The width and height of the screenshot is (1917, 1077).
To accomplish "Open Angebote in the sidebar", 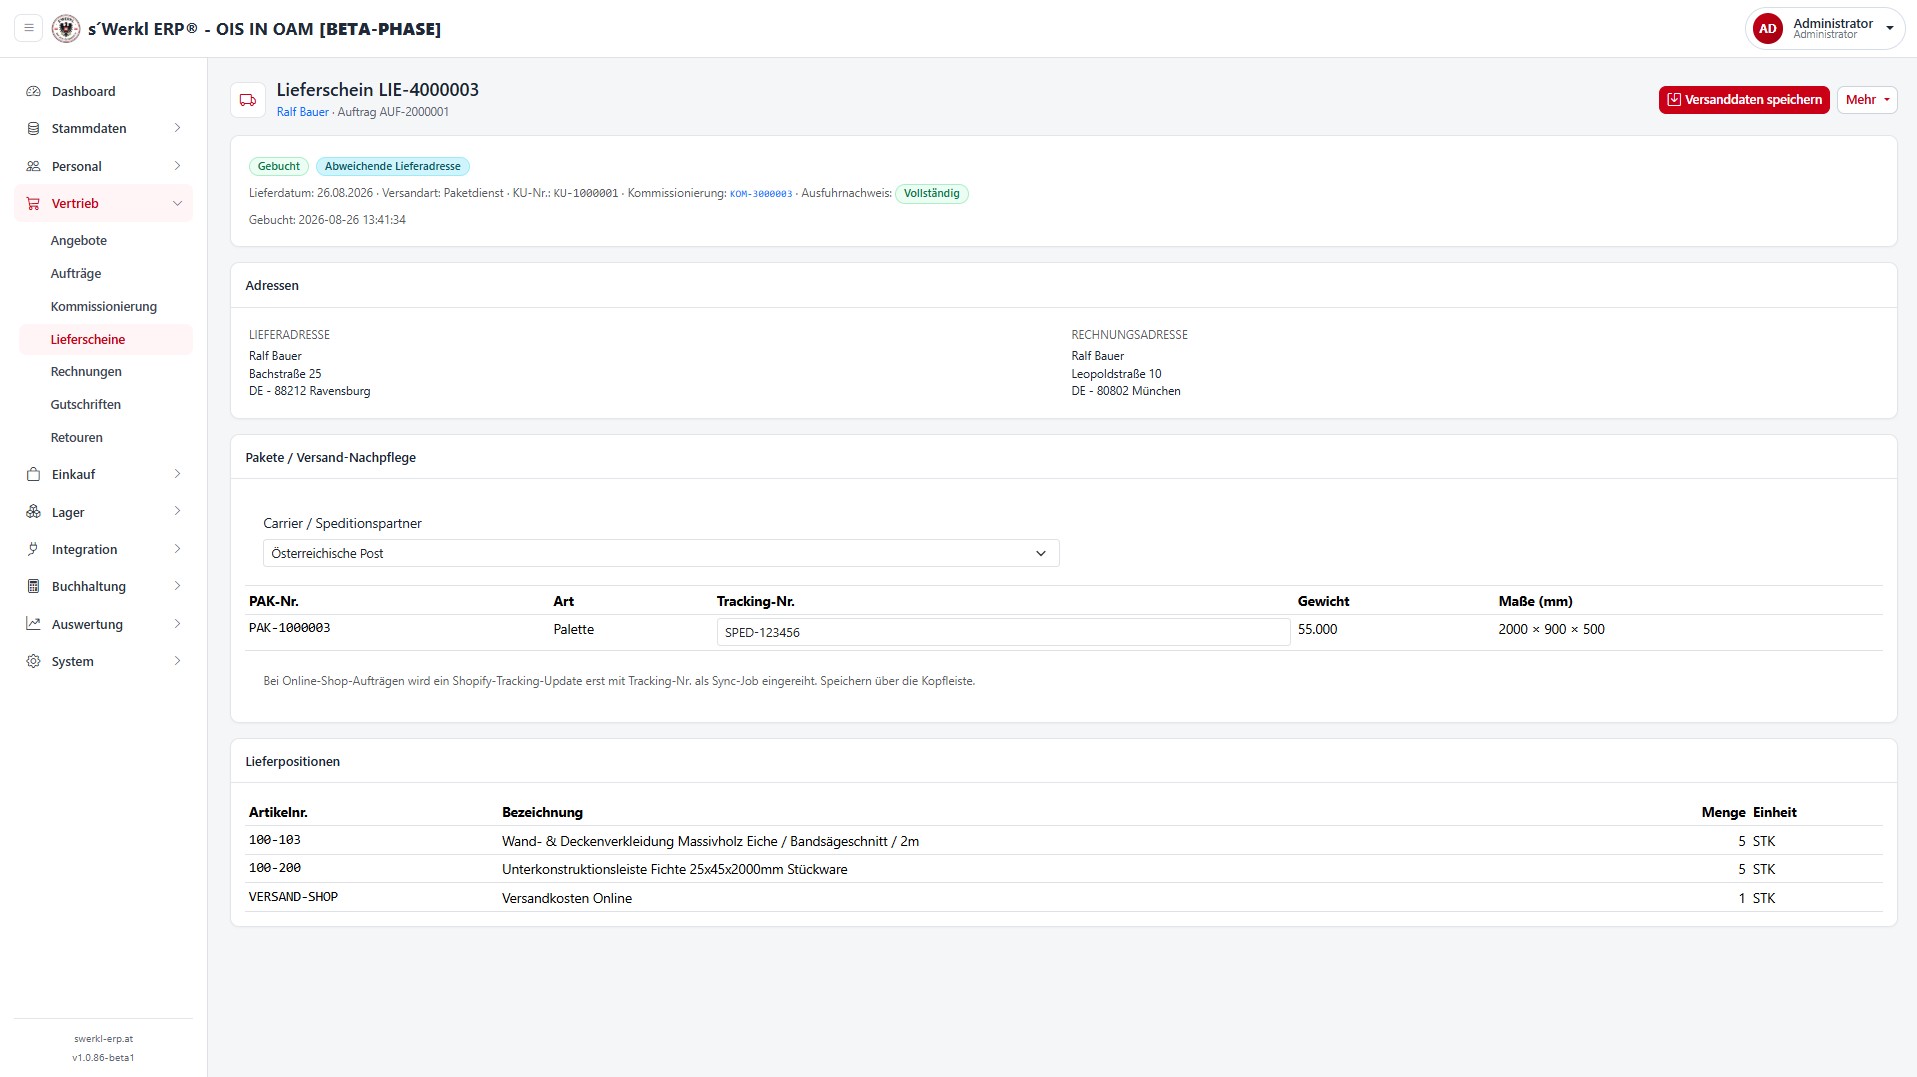I will (79, 240).
